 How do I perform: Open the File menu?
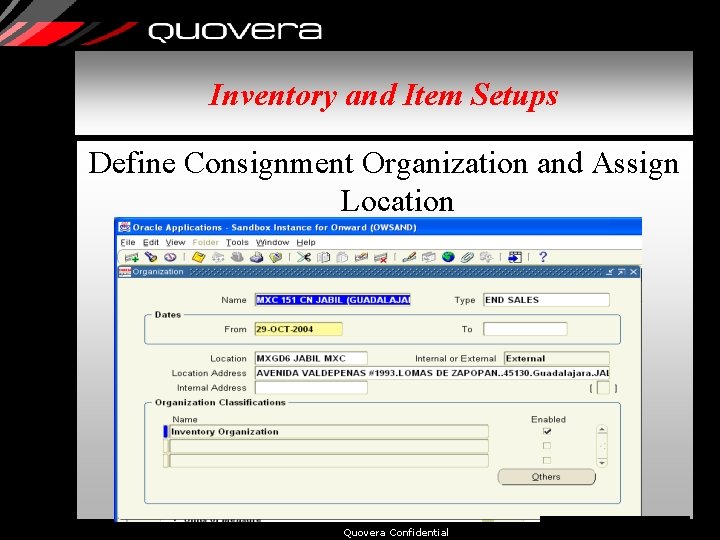click(128, 242)
